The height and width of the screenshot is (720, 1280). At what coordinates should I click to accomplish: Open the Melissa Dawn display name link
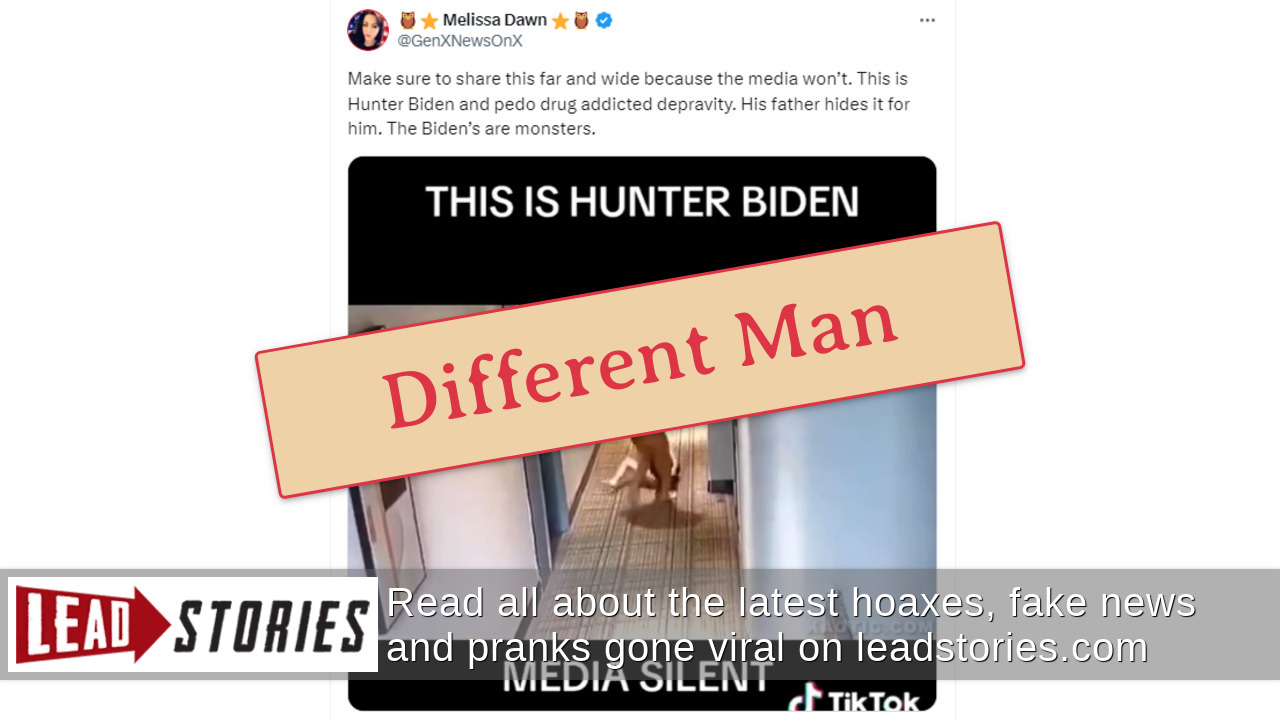coord(494,20)
